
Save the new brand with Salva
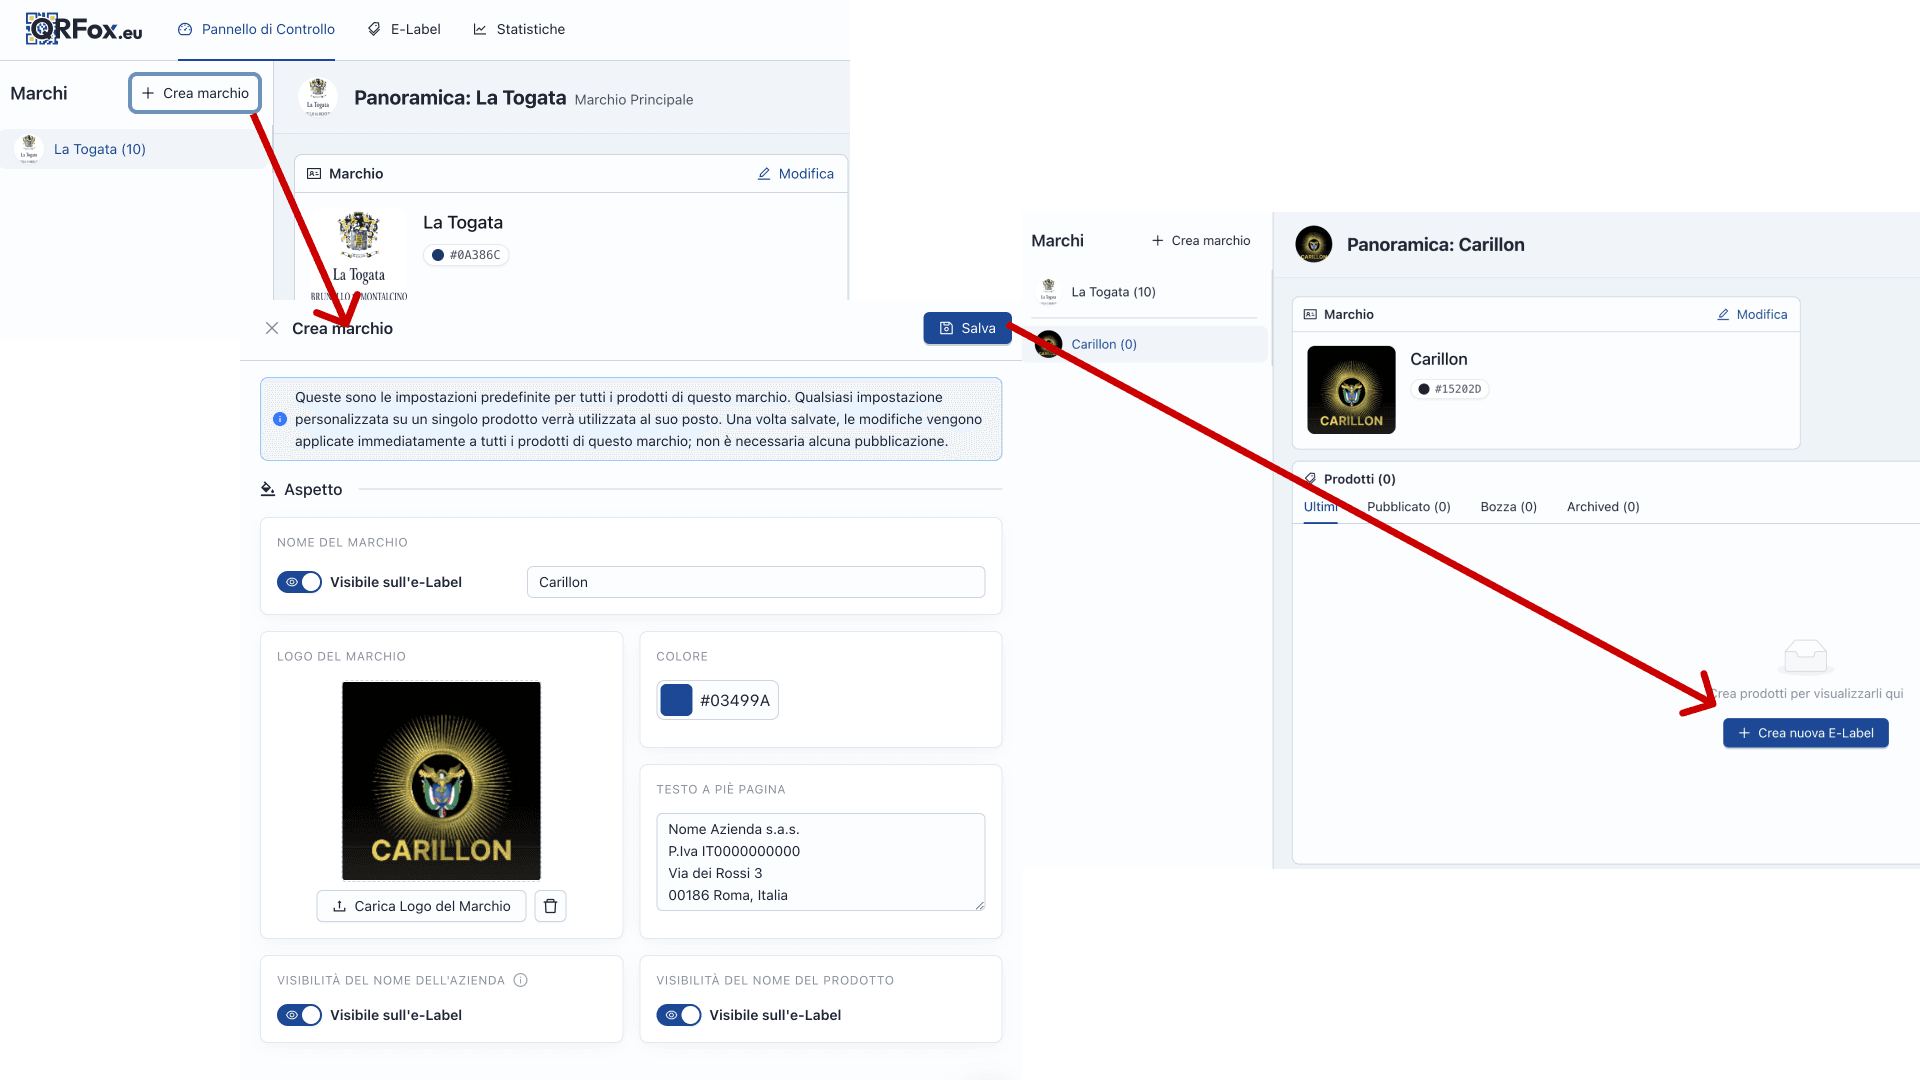pyautogui.click(x=967, y=327)
